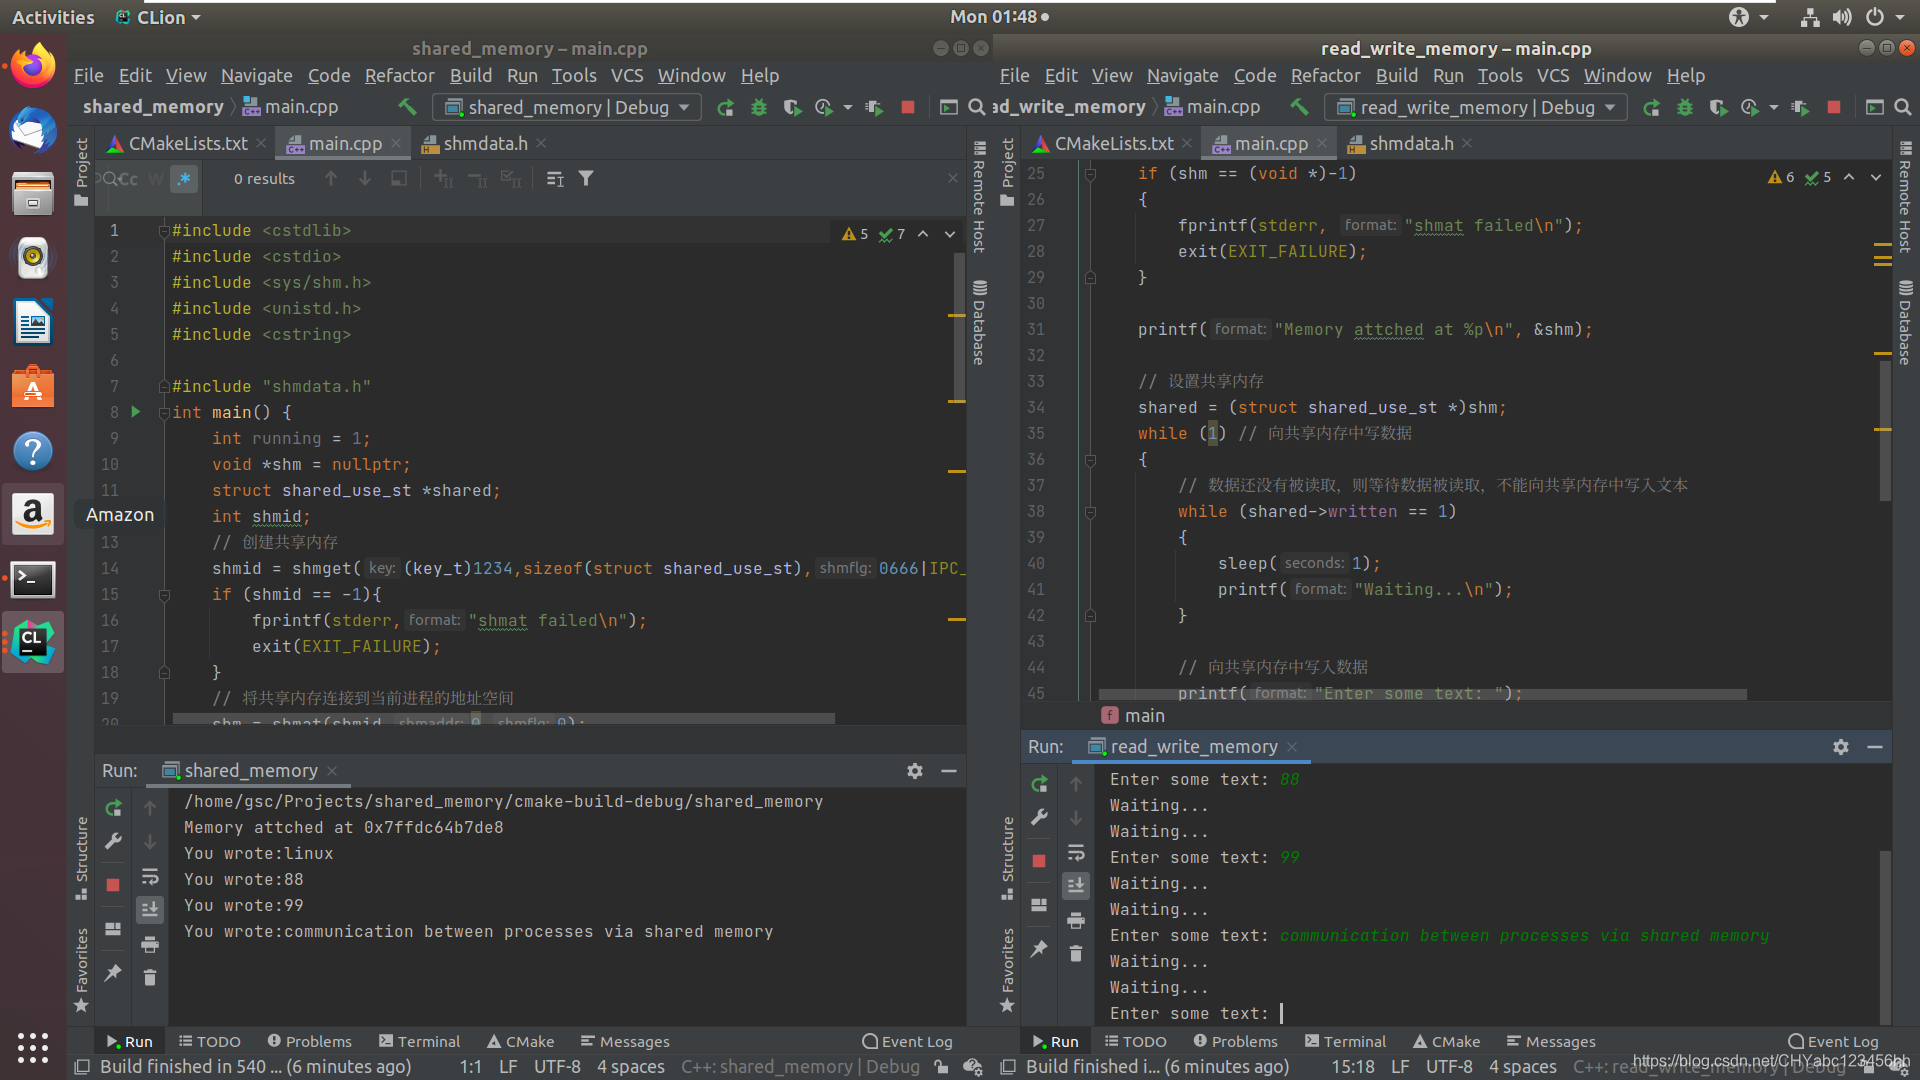Open read_write_memory | Debug configuration dropdown
Viewport: 1920px width, 1080px height.
pos(1475,107)
